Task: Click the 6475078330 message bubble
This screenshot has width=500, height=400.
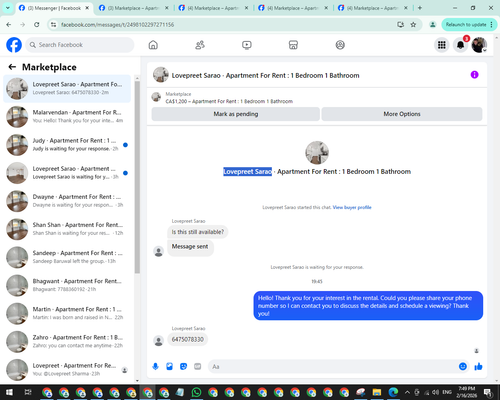Action: (x=188, y=339)
